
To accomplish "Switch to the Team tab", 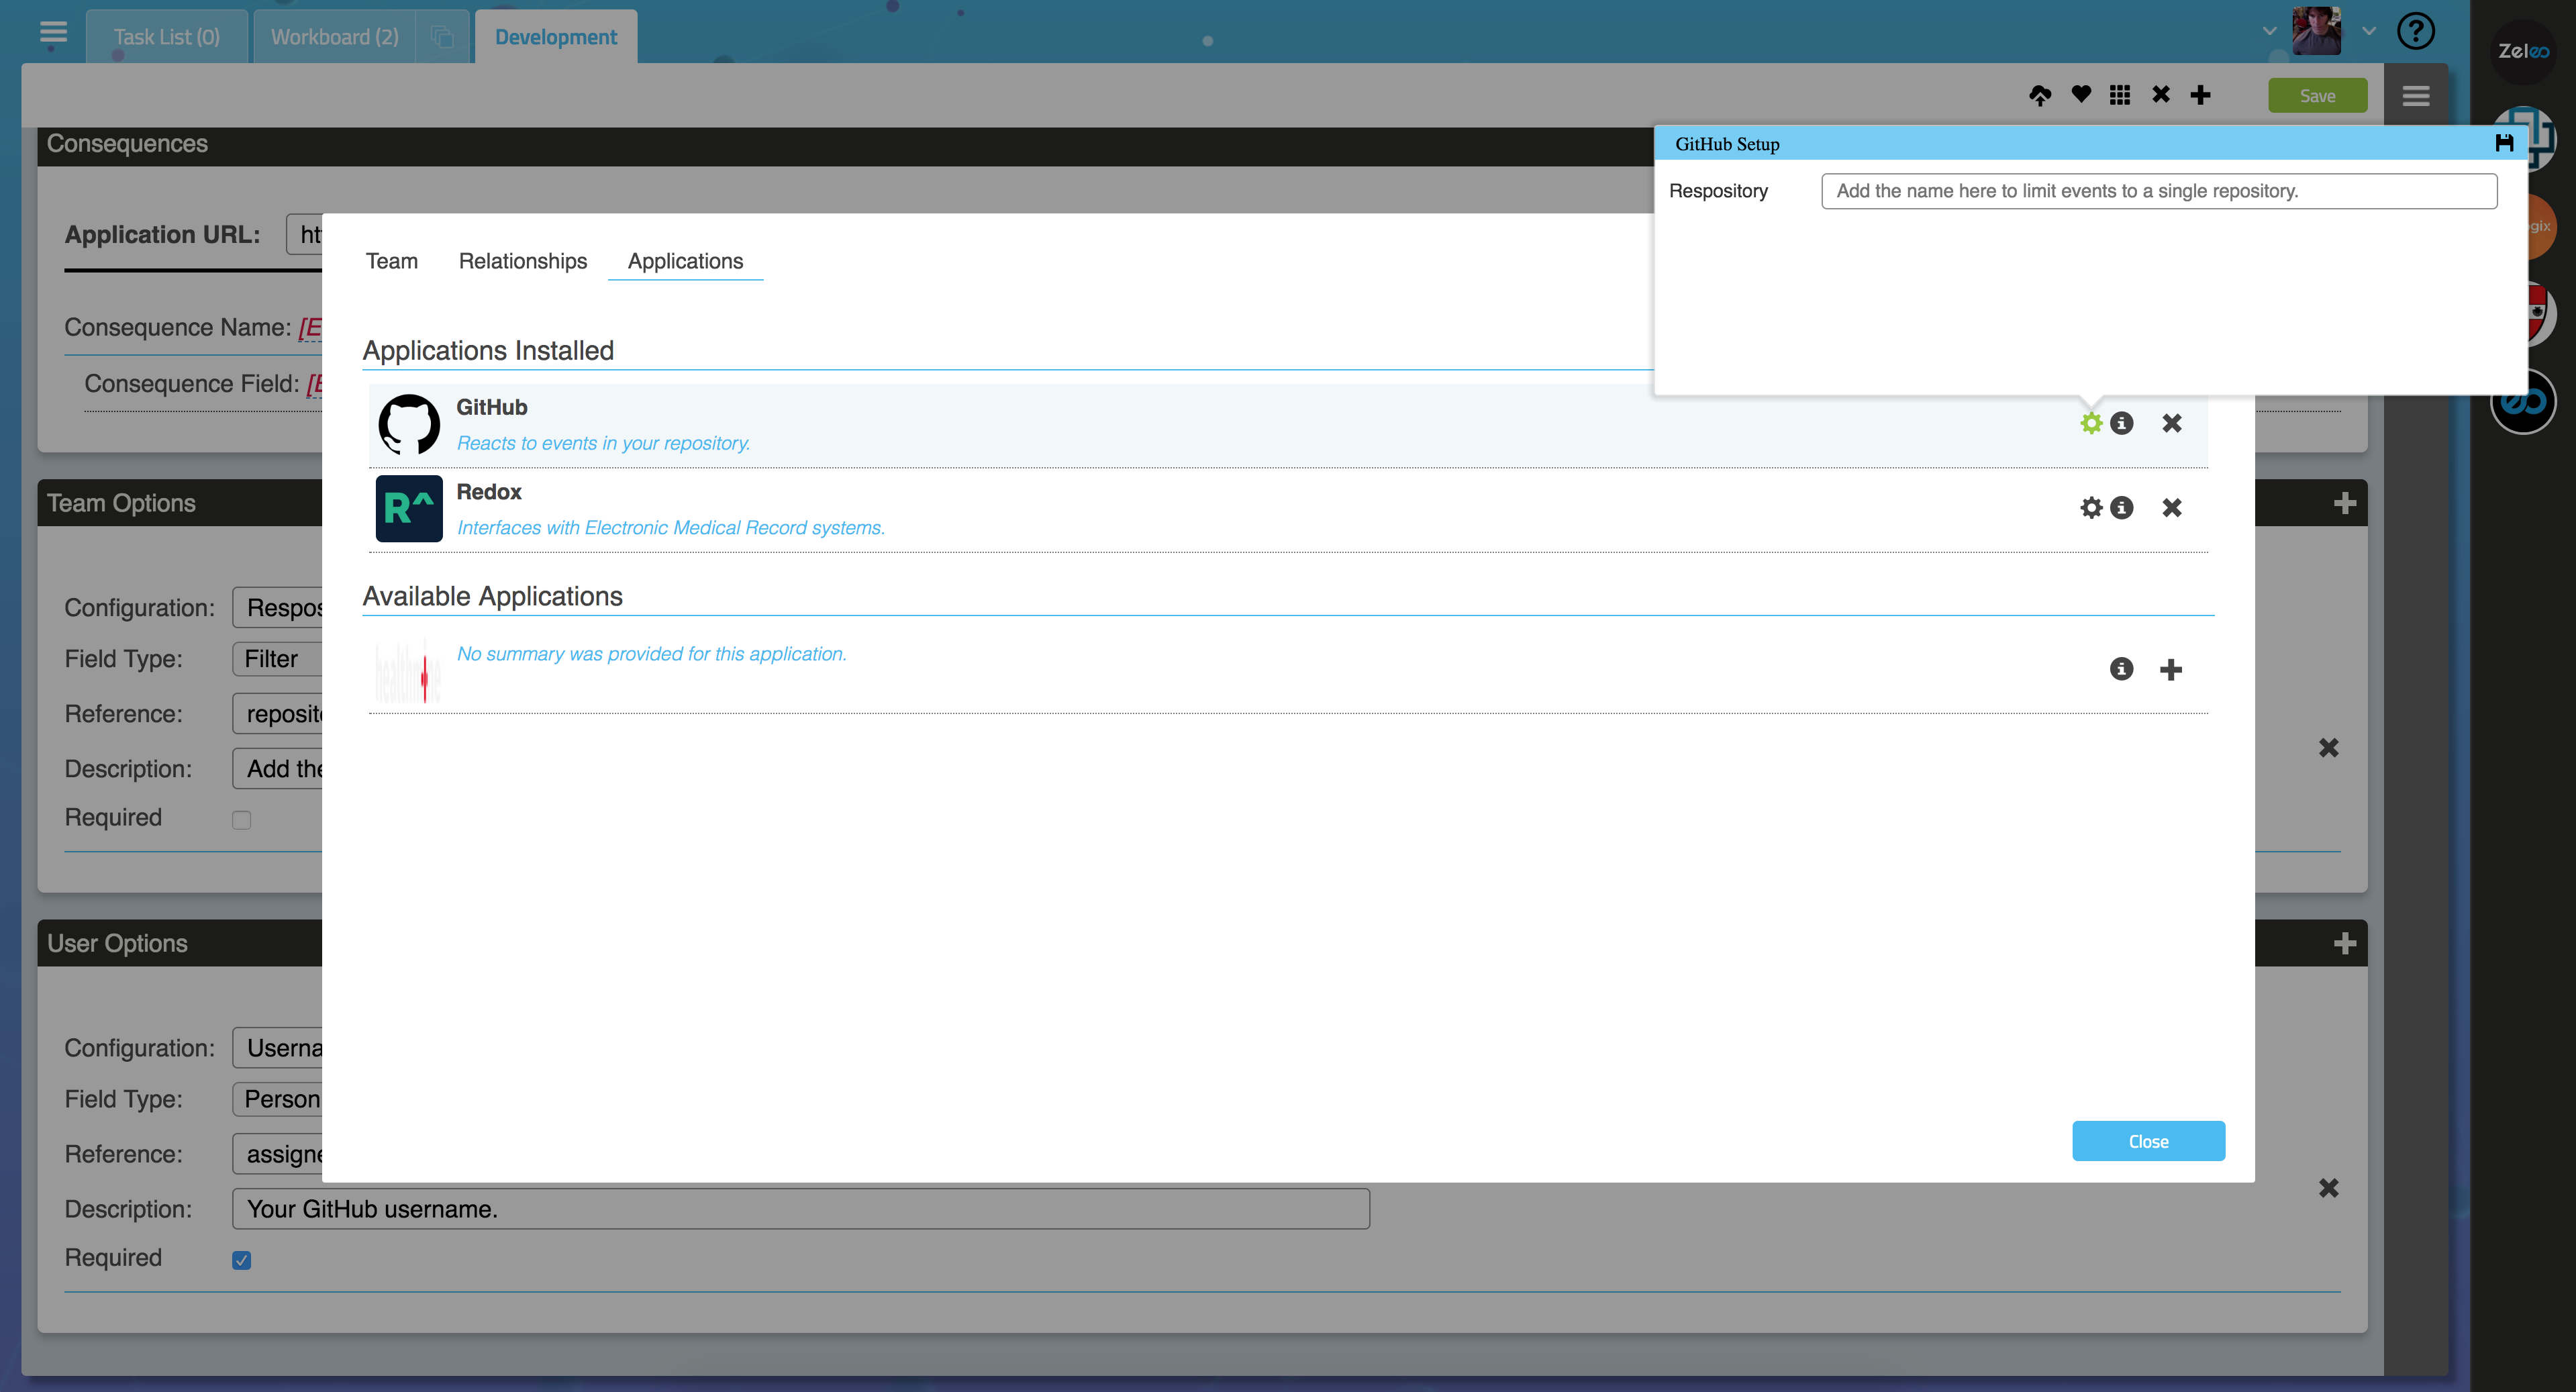I will point(391,261).
